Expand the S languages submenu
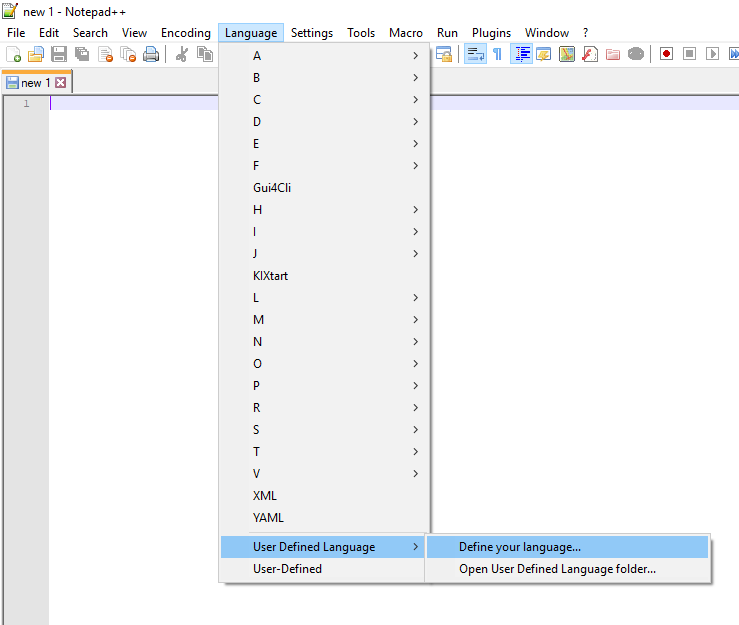The image size is (739, 625). [325, 430]
